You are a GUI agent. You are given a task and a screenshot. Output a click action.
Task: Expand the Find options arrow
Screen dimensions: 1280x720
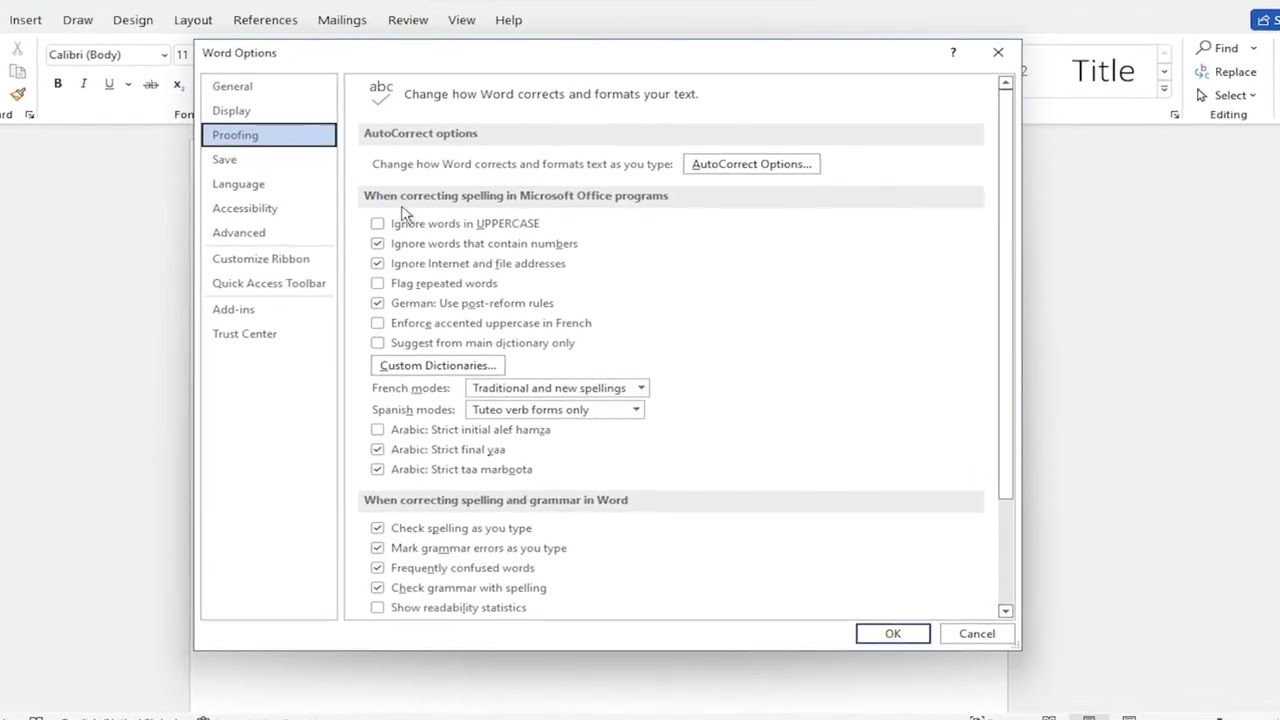pos(1253,48)
